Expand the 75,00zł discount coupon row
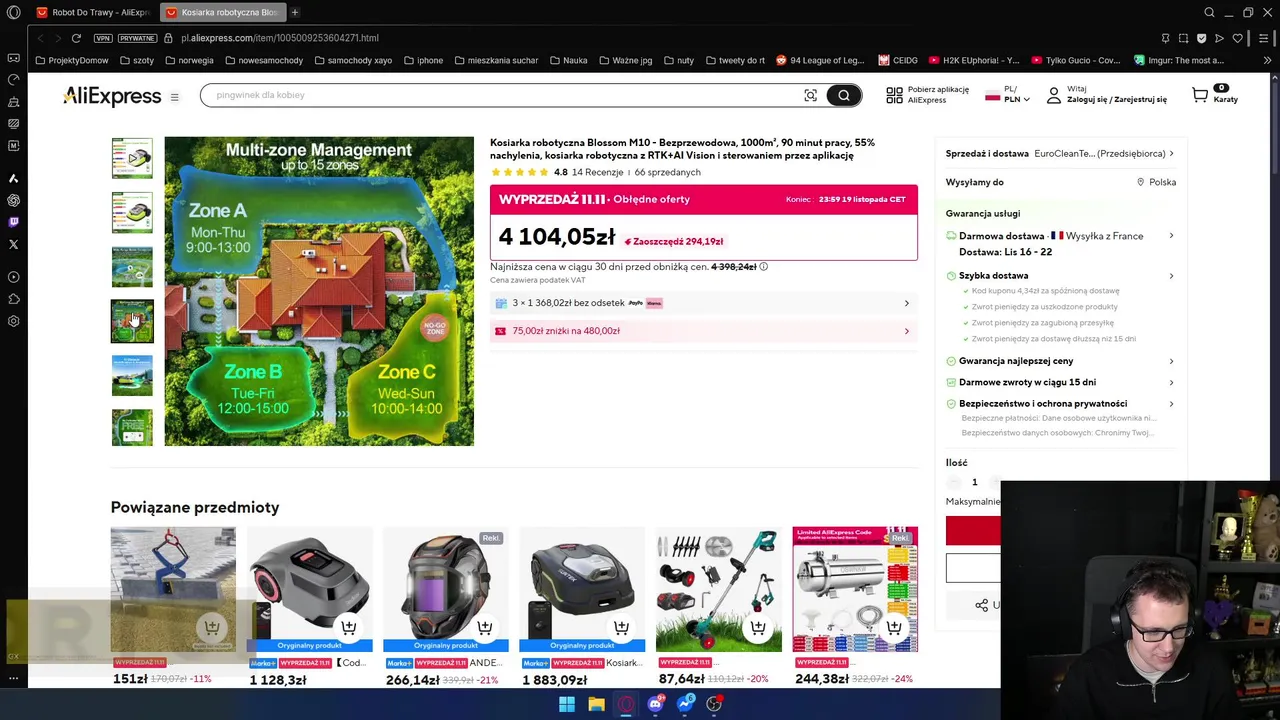Viewport: 1280px width, 720px height. coord(703,331)
